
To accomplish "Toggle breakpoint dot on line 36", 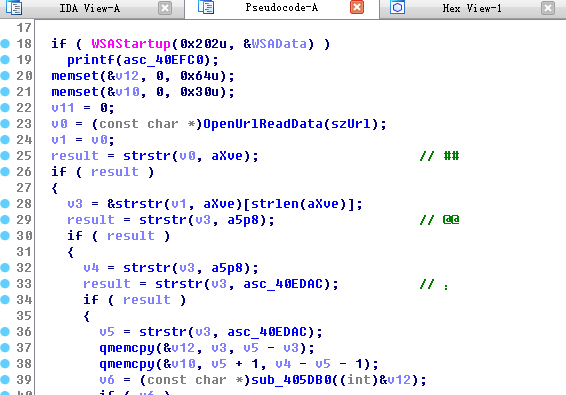I will [5, 331].
